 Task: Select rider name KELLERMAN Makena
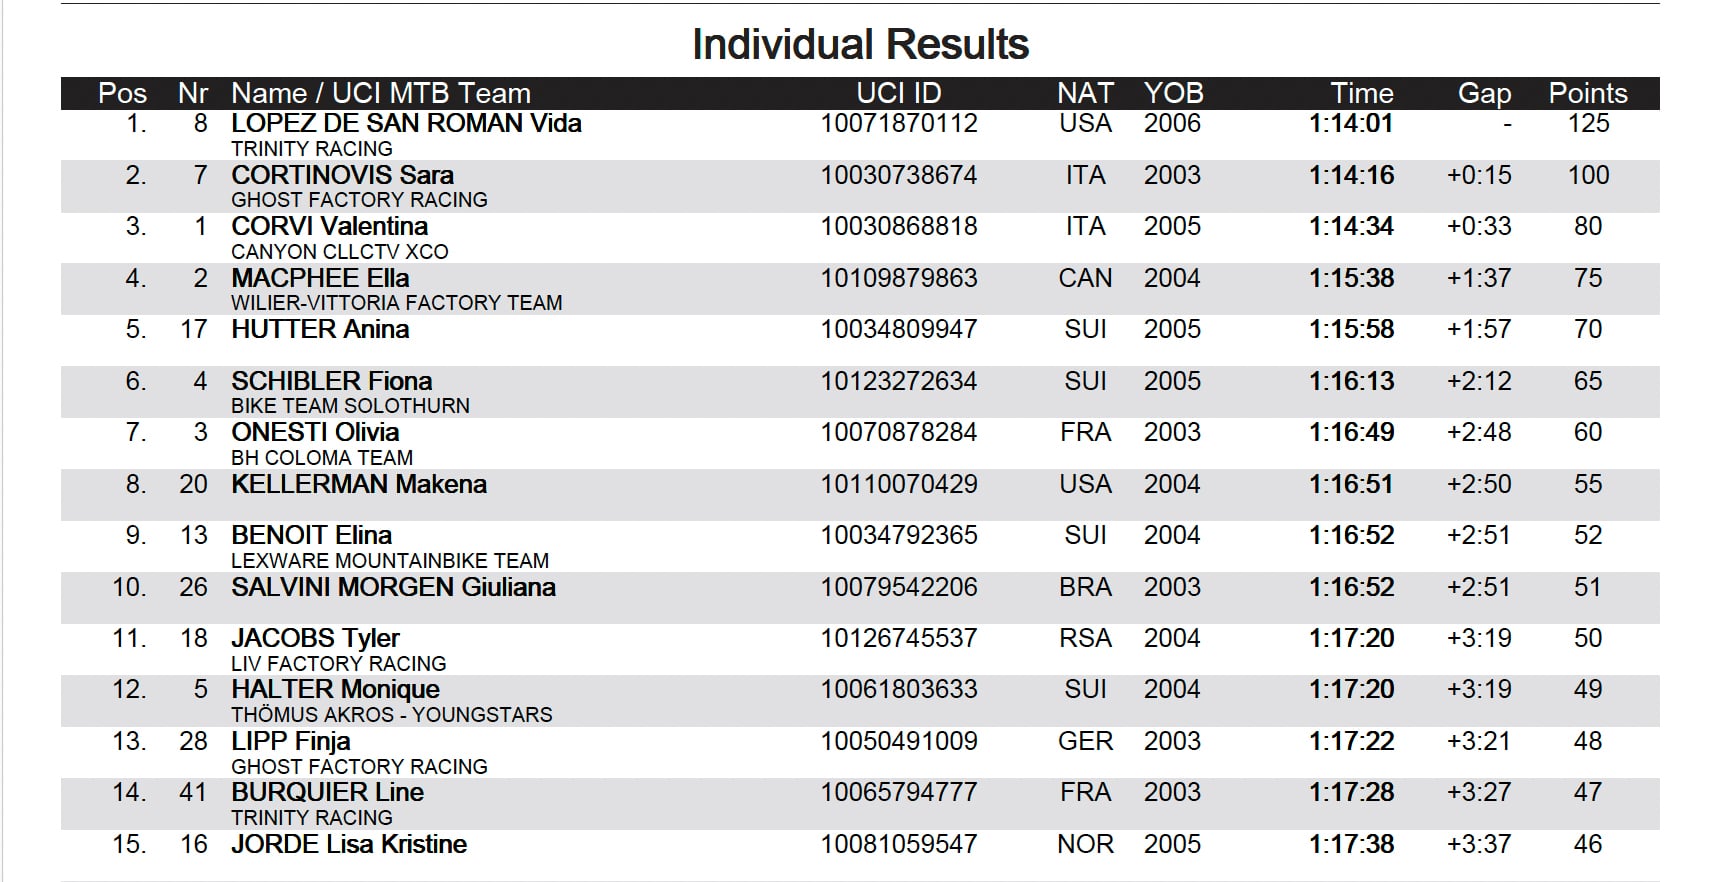pos(358,485)
